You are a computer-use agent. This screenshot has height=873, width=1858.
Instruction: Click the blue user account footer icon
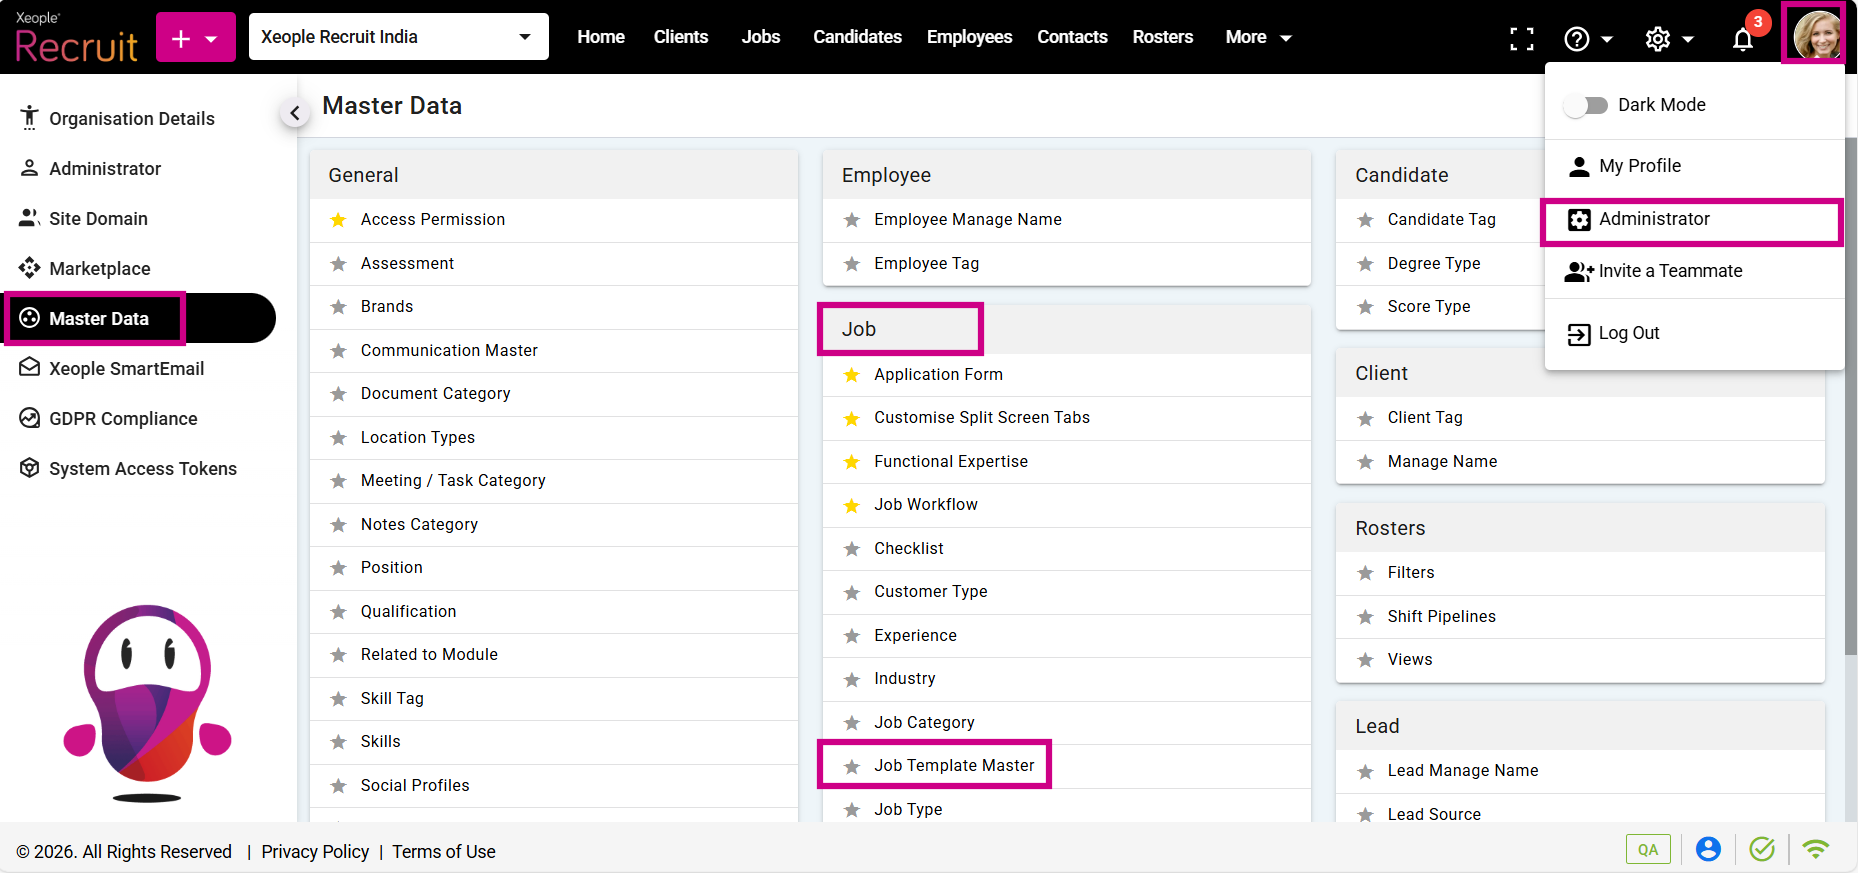click(1708, 849)
